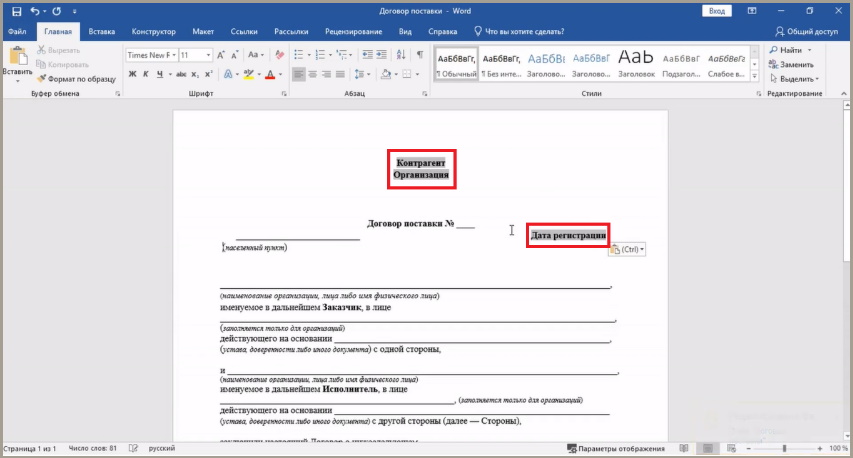Toggle Italic formatting button К
853x458 pixels.
pos(146,74)
